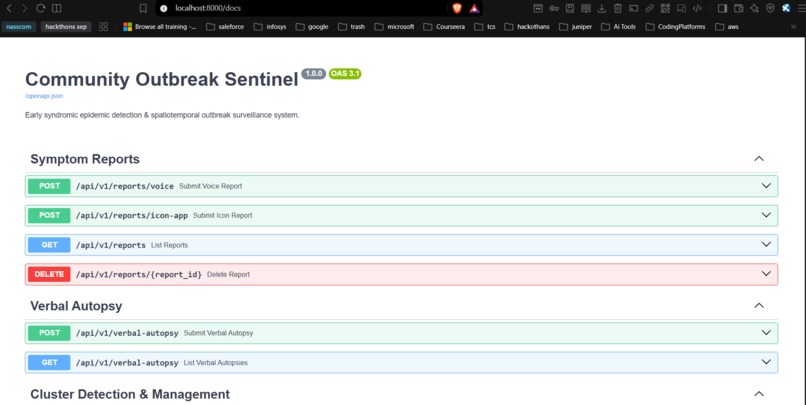Viewport: 806px width, 405px height.
Task: Collapse Cluster Detection & Management section
Action: [759, 394]
